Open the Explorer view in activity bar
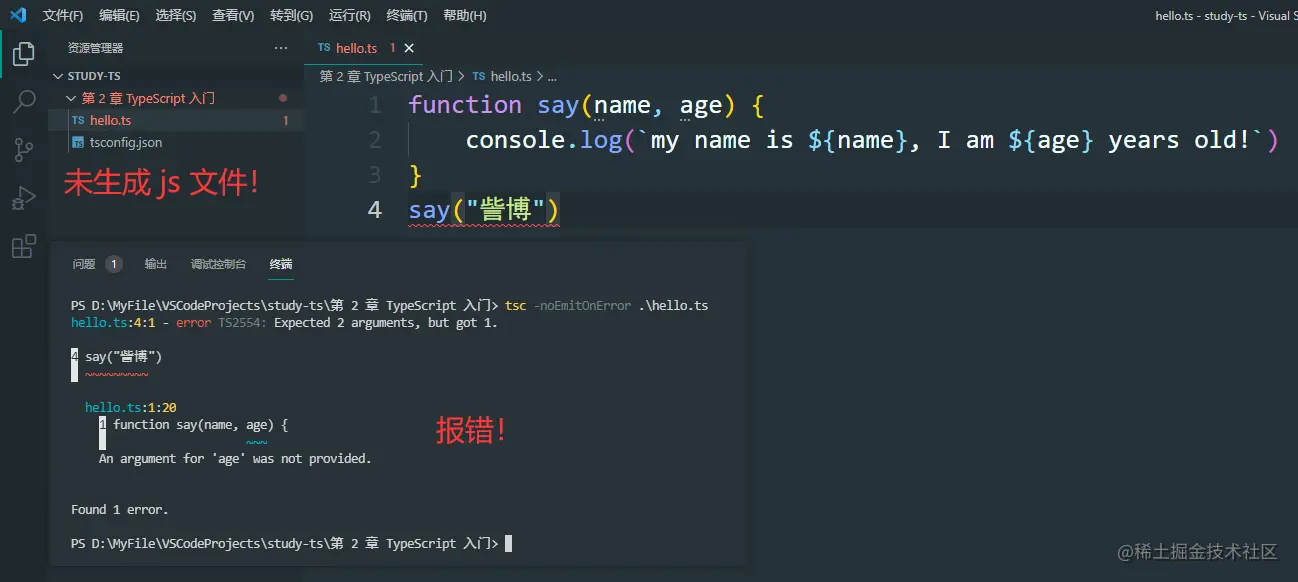 [x=23, y=55]
